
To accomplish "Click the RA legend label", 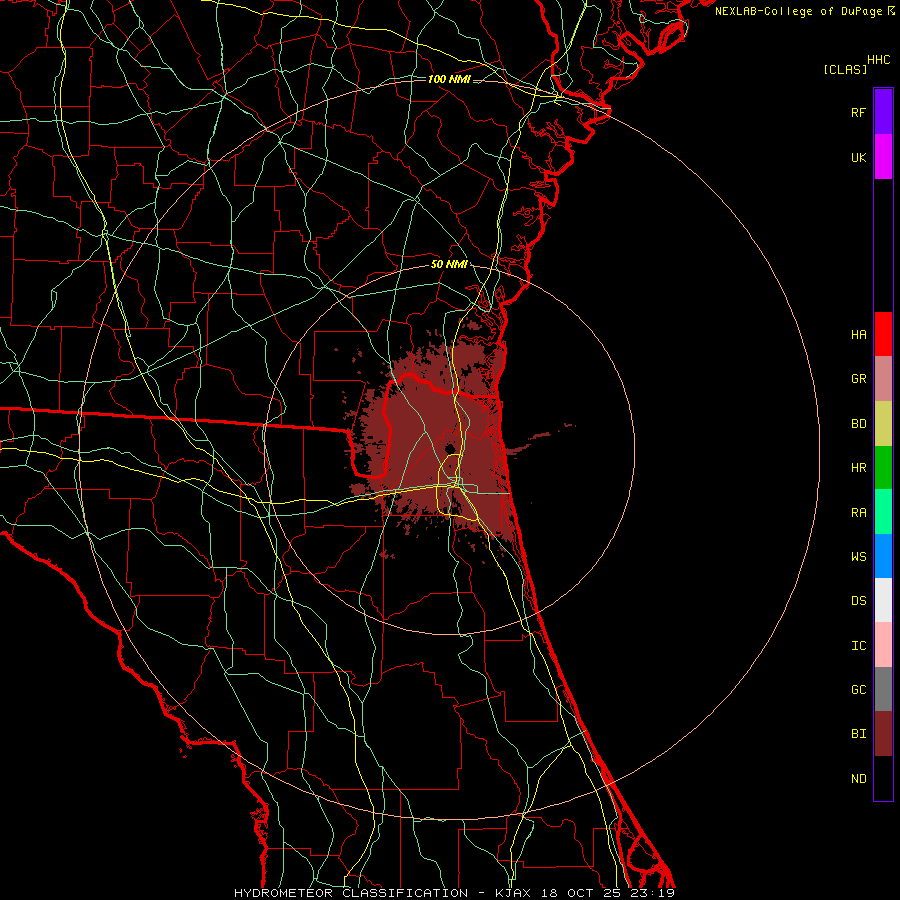I will 858,513.
